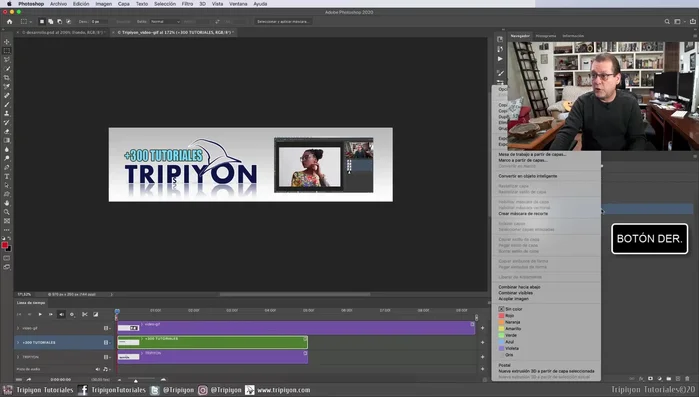Switch to the Histograma panel tab
The width and height of the screenshot is (699, 397).
546,36
